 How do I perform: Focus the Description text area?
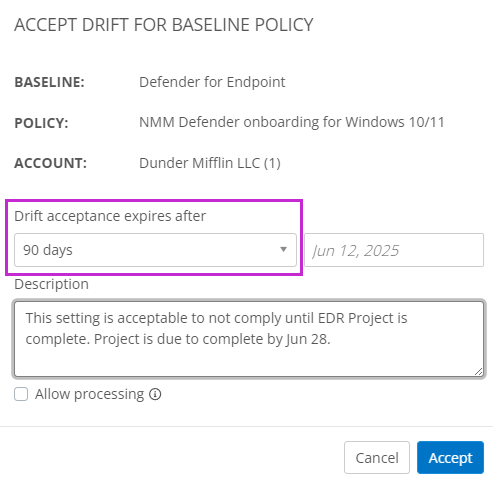pos(249,339)
